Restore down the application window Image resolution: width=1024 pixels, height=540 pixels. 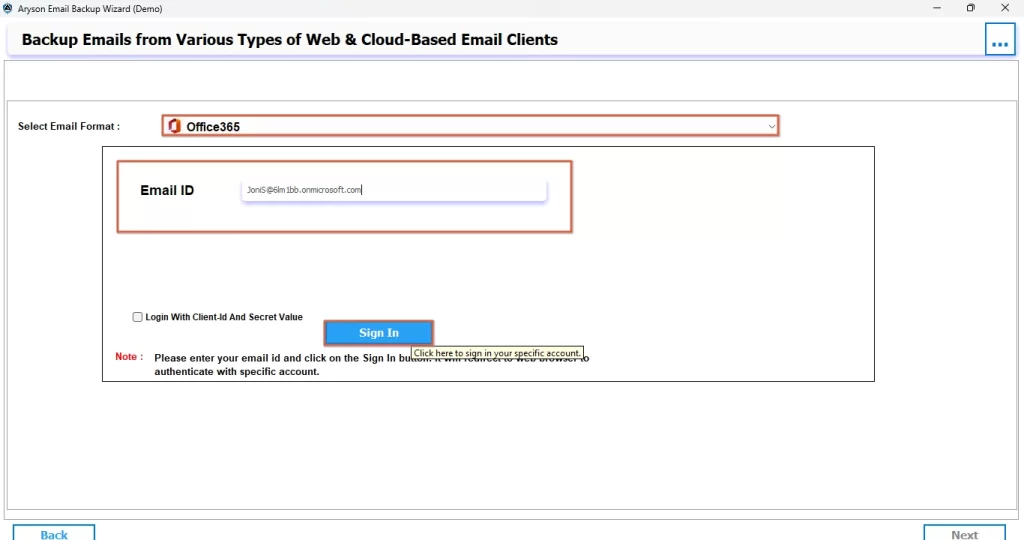coord(970,8)
